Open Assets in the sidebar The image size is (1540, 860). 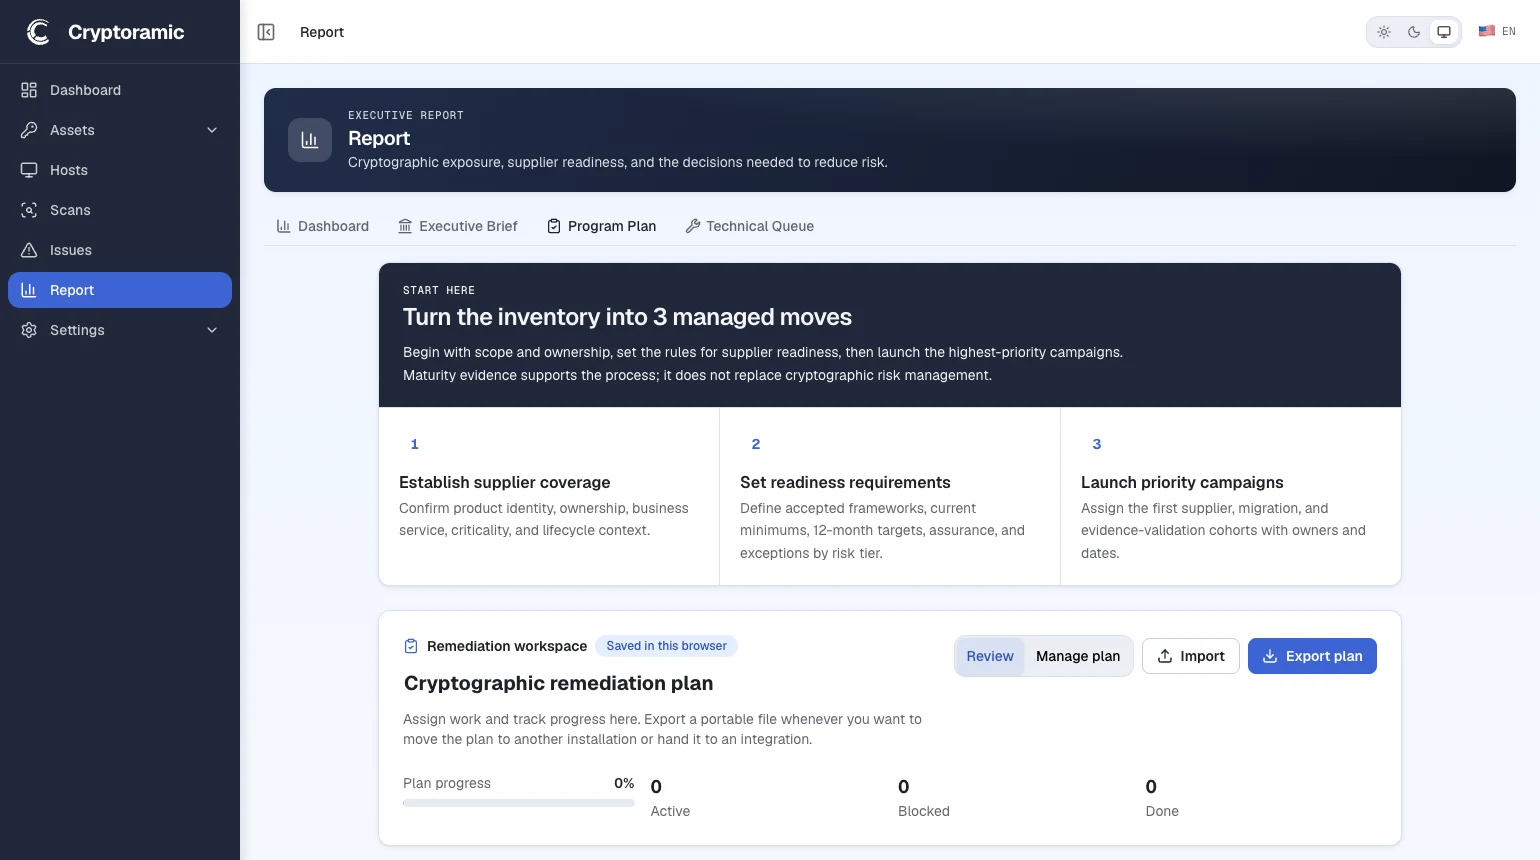click(120, 130)
